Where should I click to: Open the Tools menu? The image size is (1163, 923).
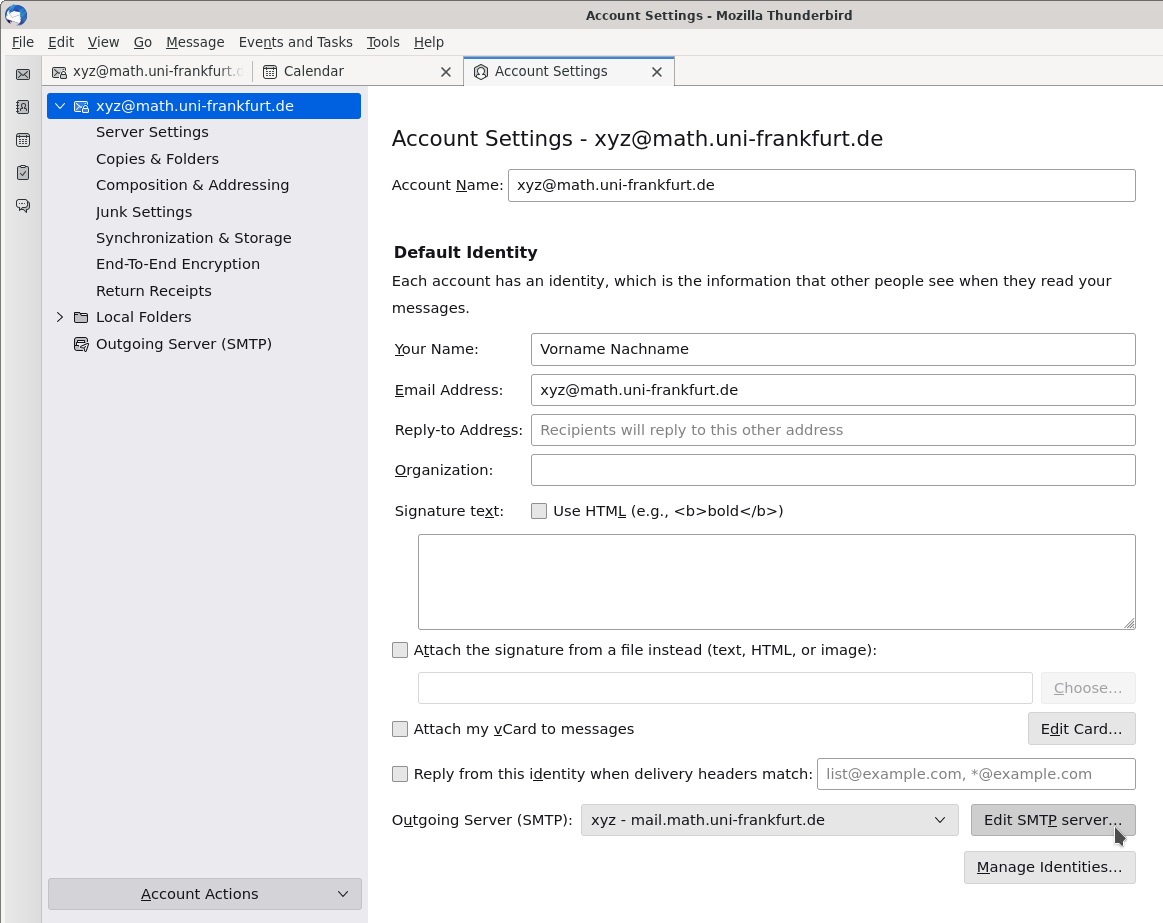(x=383, y=42)
